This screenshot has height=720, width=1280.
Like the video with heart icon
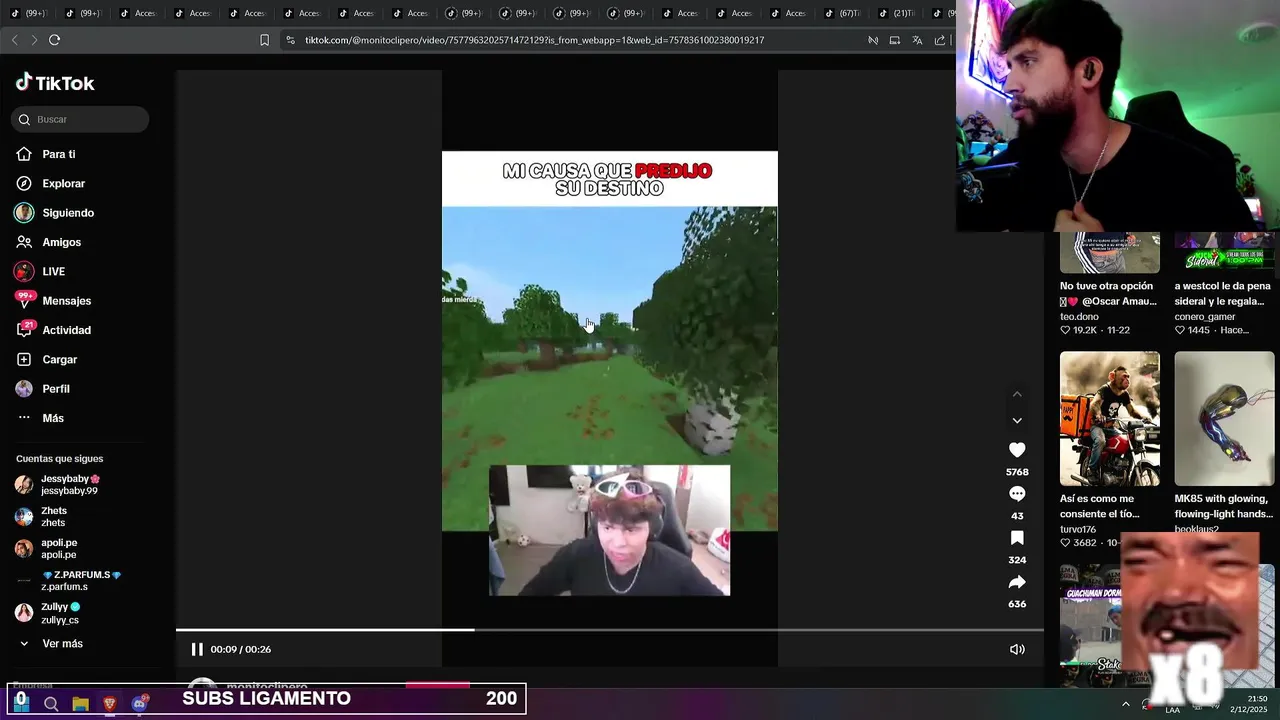(1017, 450)
